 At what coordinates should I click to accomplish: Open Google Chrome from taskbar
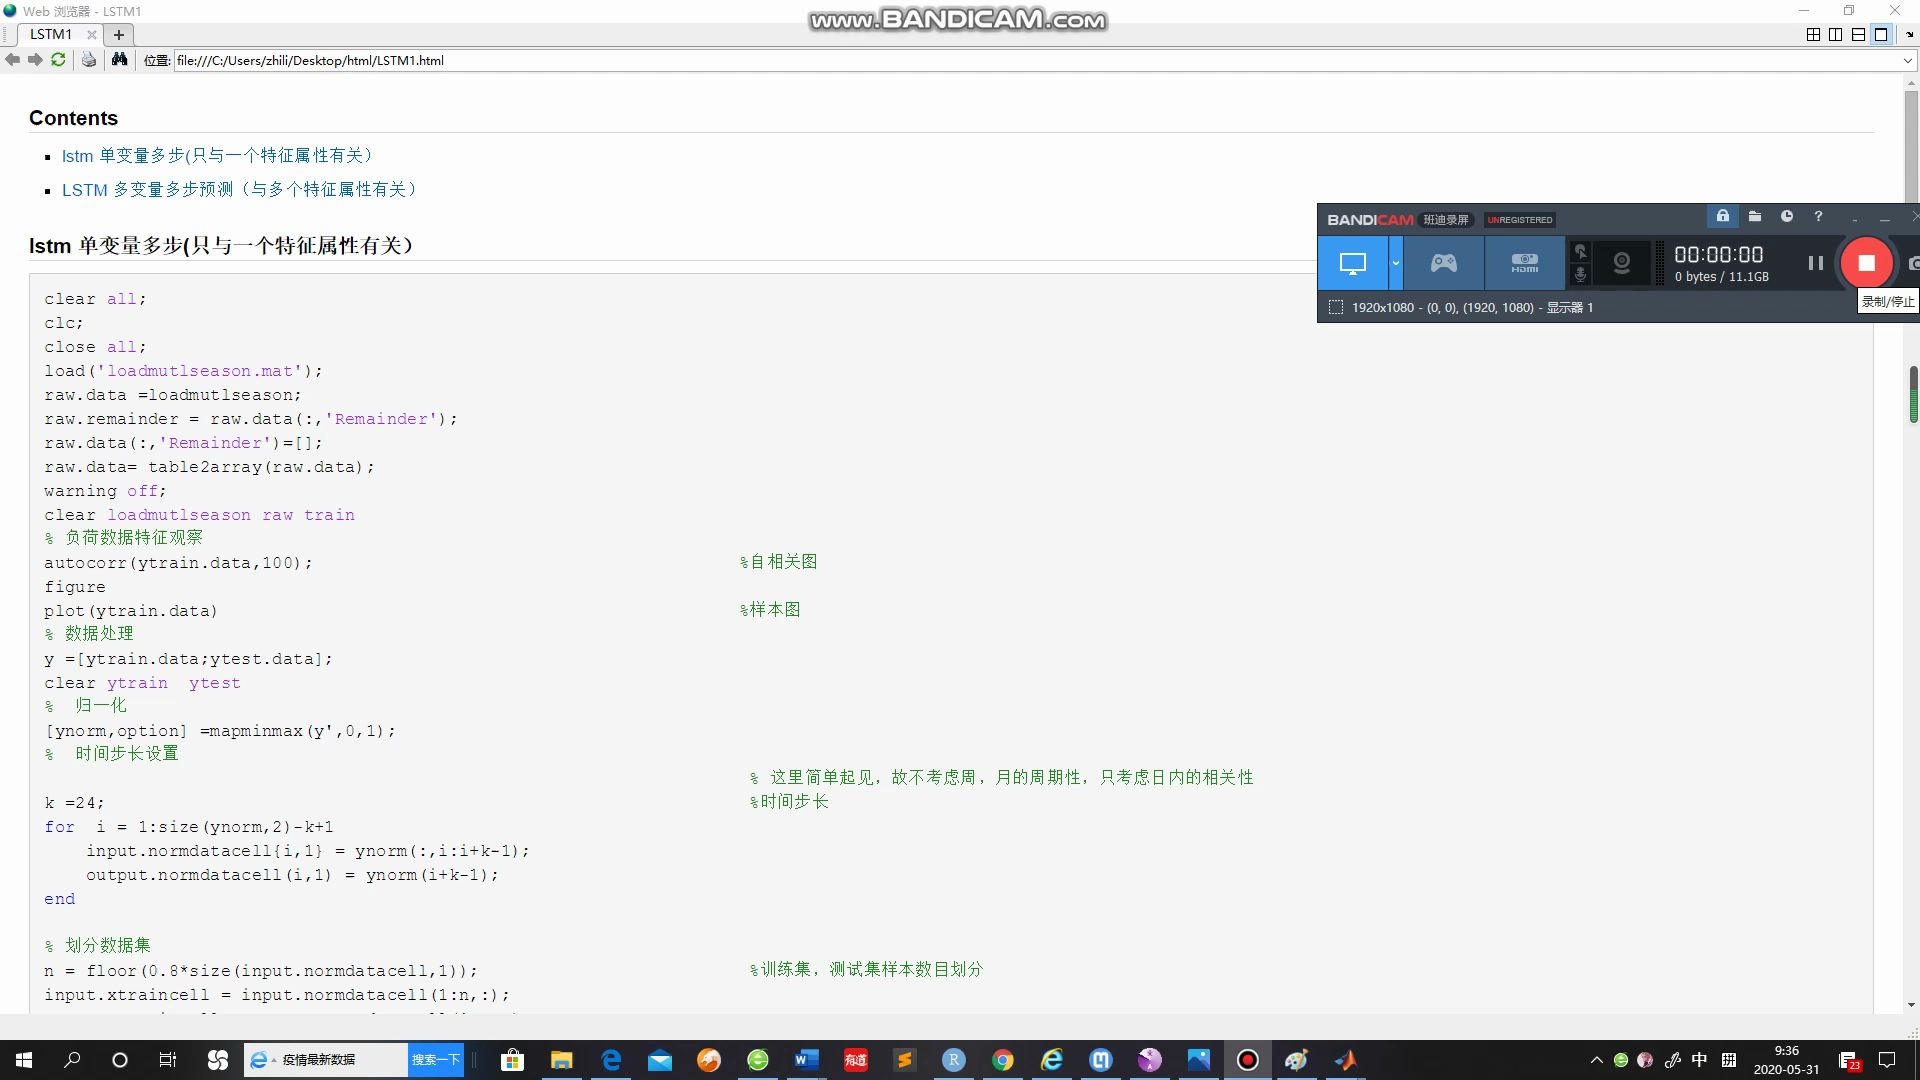(1002, 1060)
